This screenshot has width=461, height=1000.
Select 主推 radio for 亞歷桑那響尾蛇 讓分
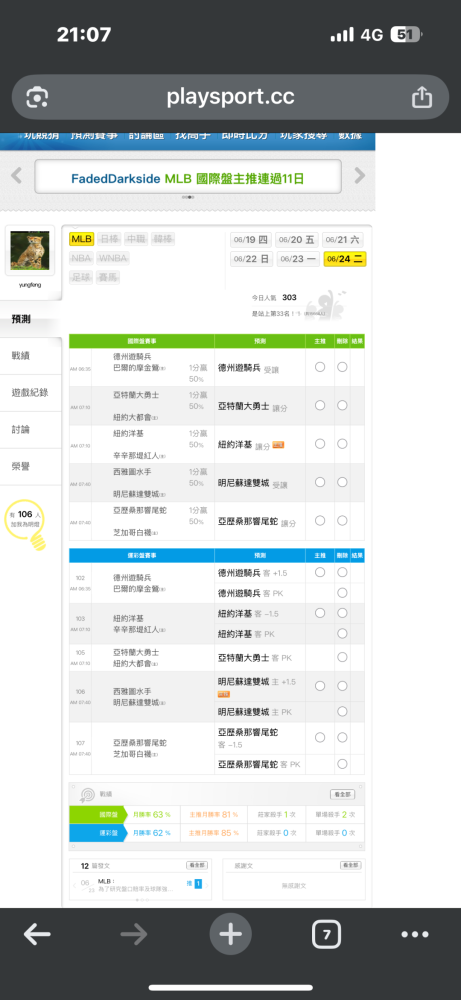tap(320, 520)
